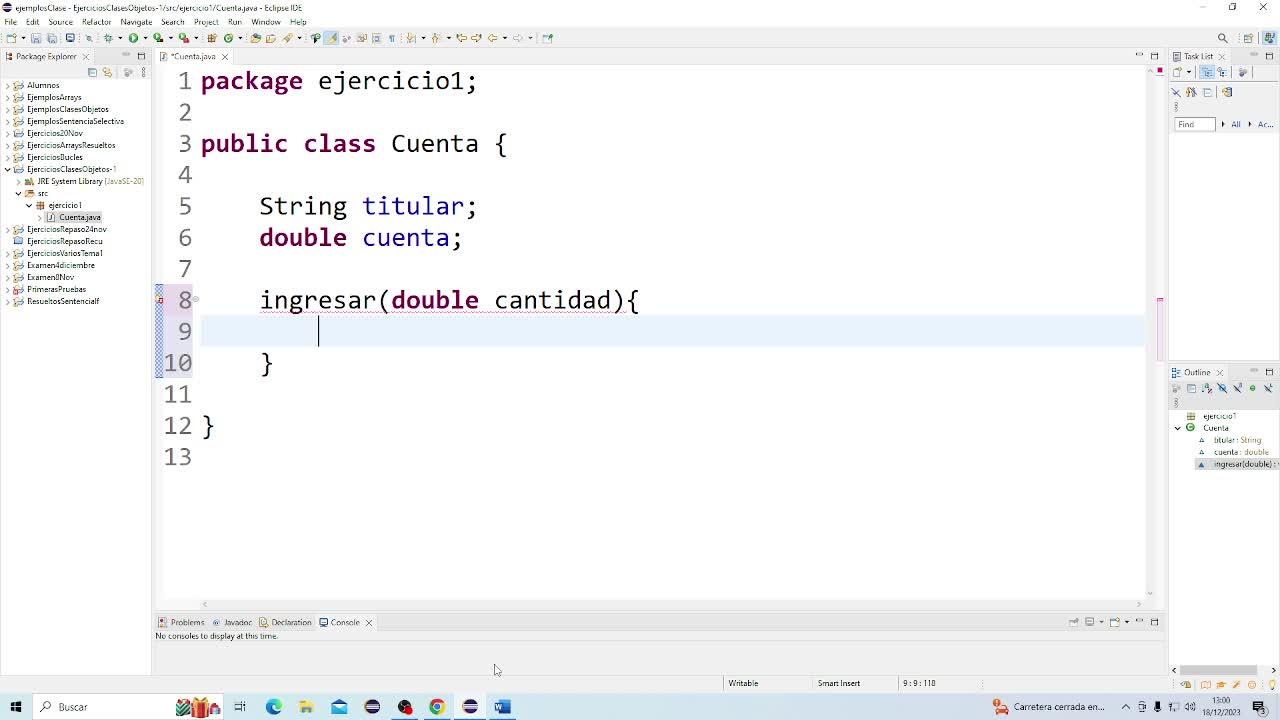This screenshot has width=1280, height=720.
Task: Maximize the Package Explorer view
Action: pyautogui.click(x=141, y=56)
